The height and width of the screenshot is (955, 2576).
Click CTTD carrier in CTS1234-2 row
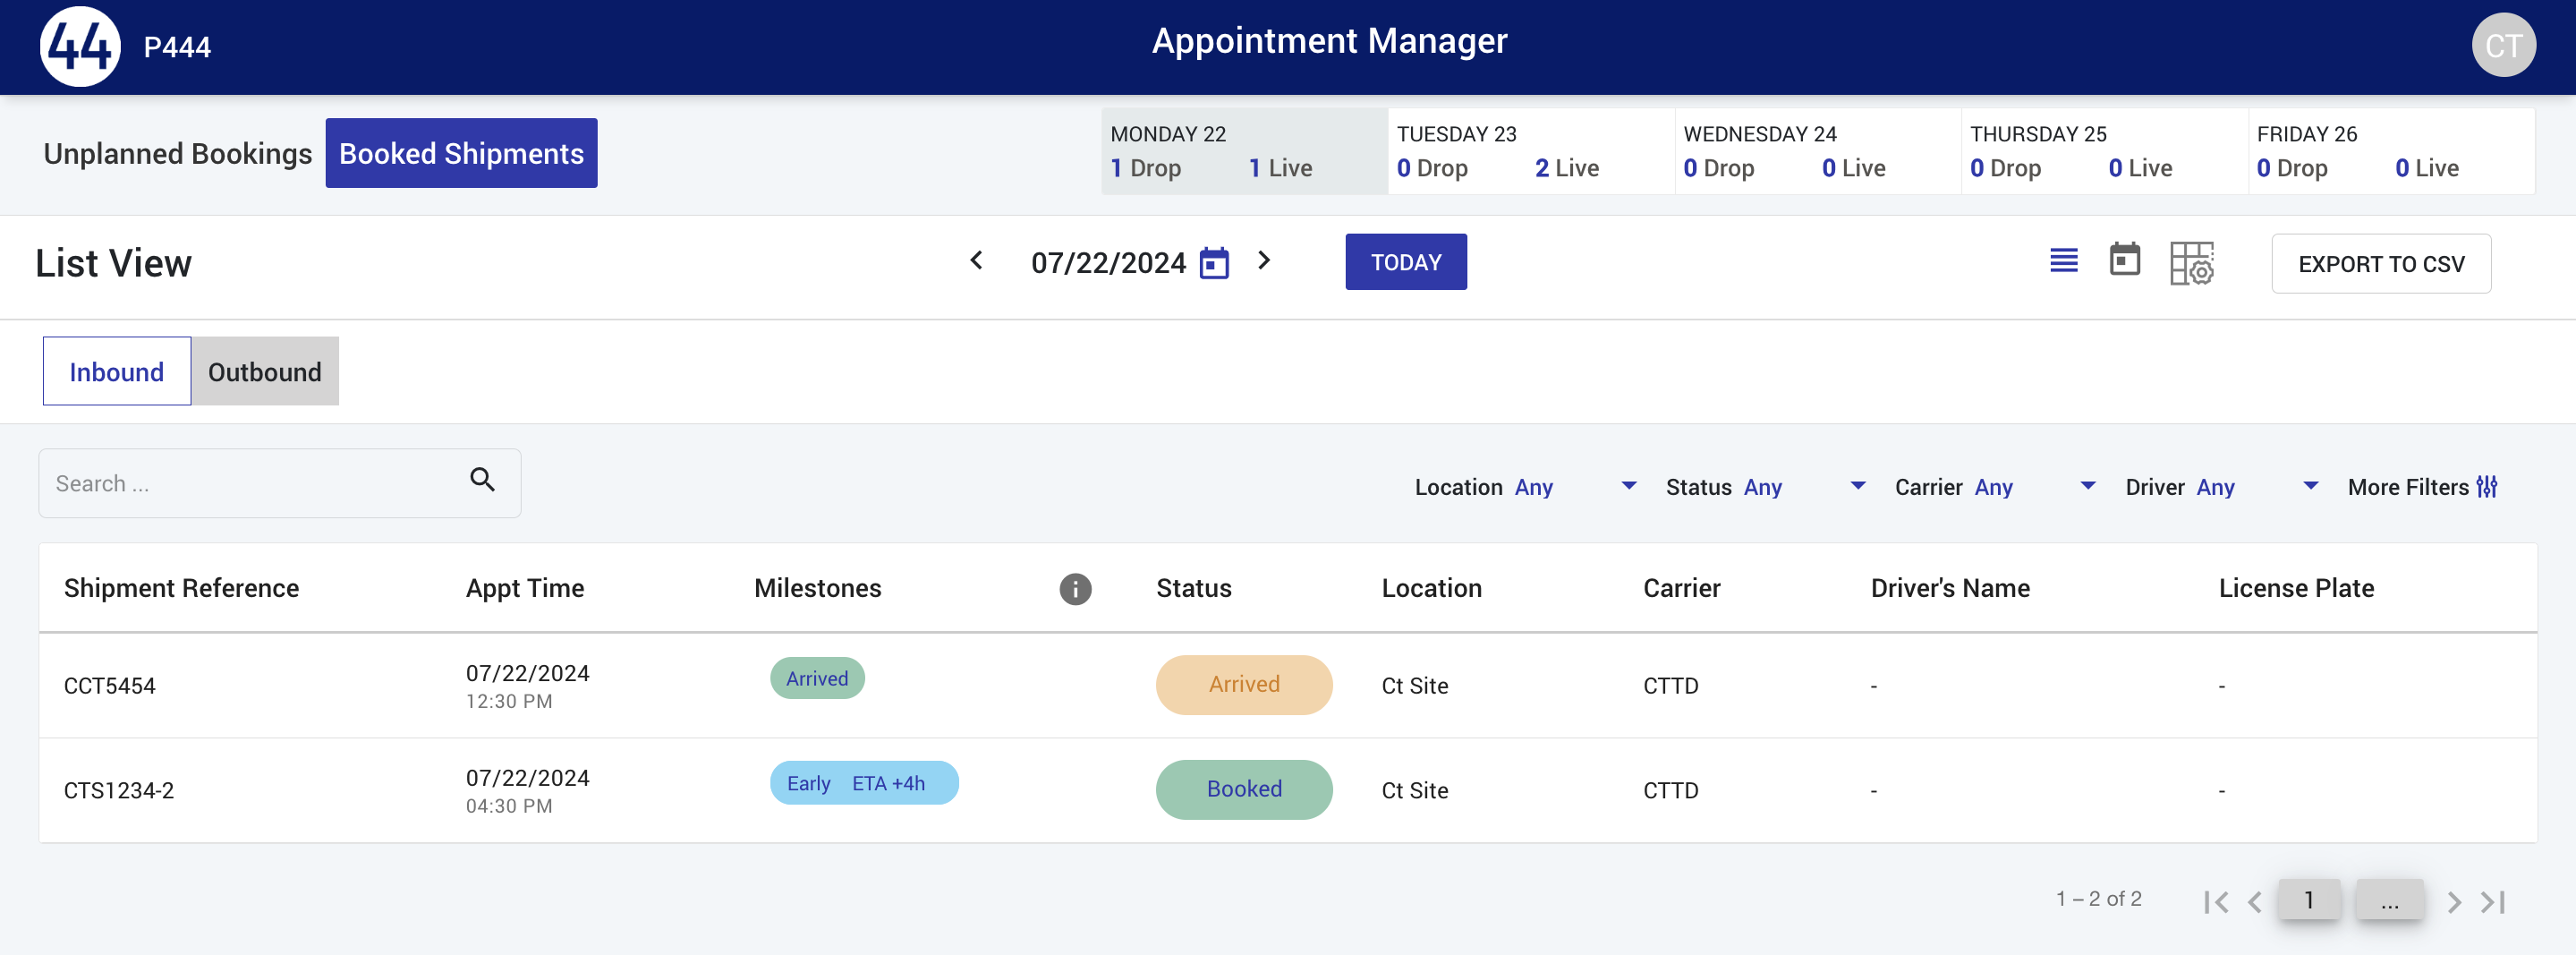(x=1670, y=791)
